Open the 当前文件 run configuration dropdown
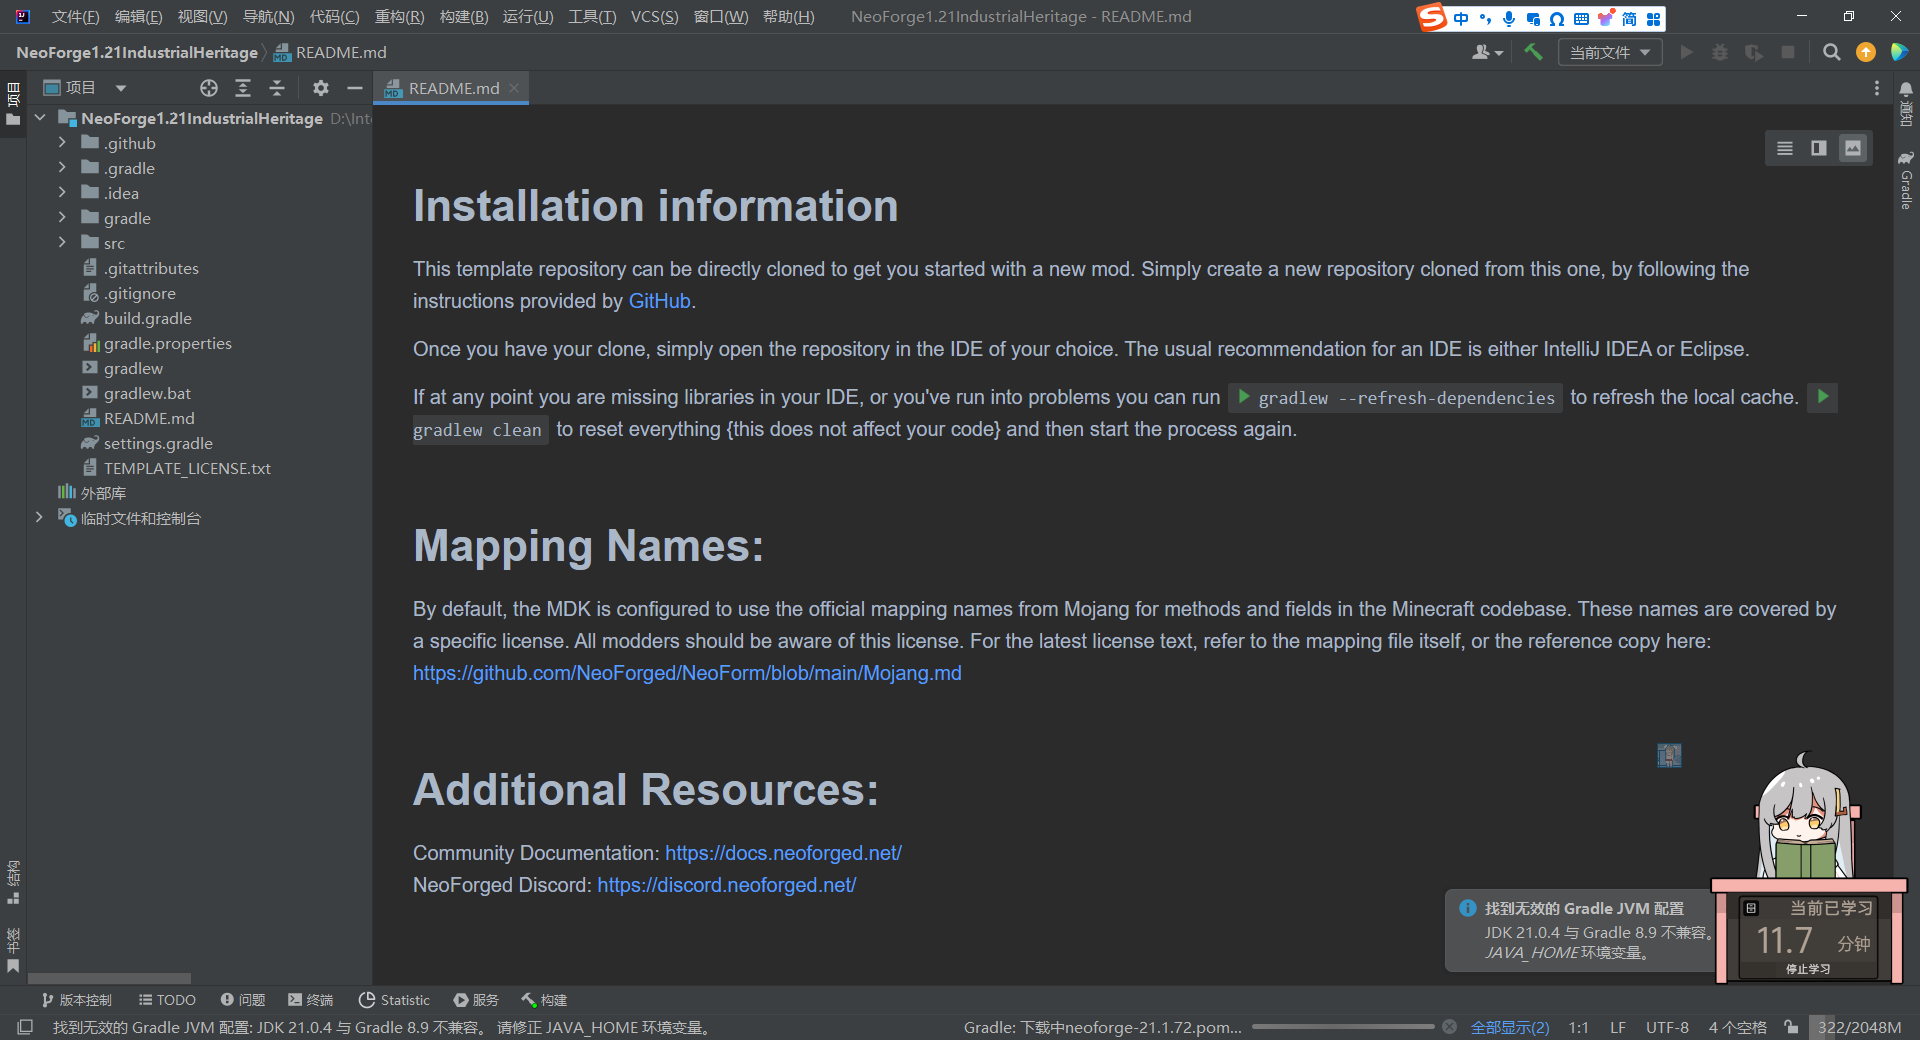 coord(1609,52)
